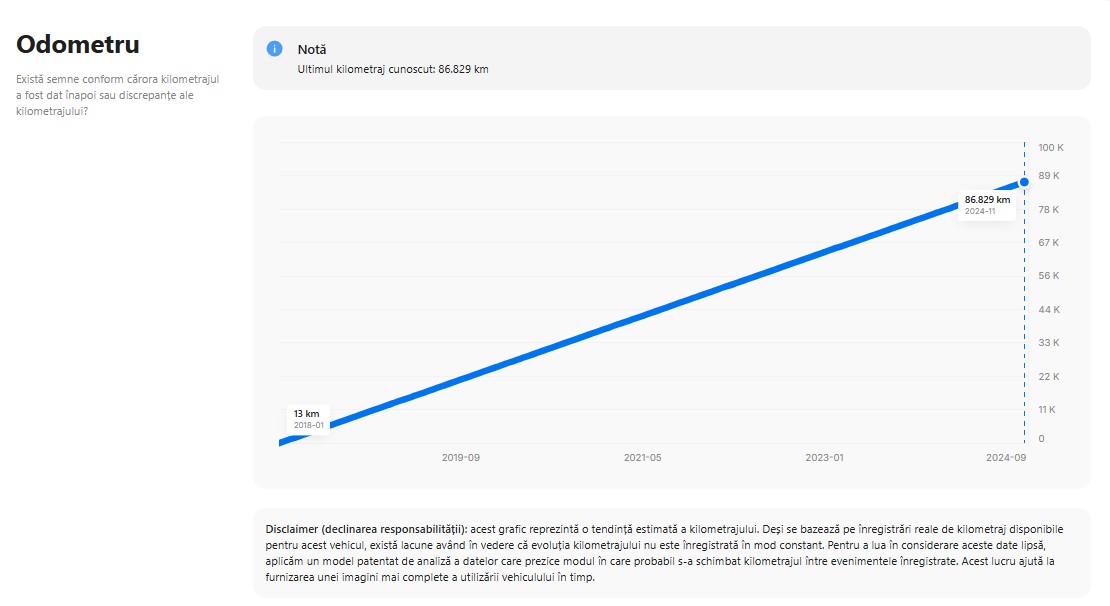The width and height of the screenshot is (1110, 606).
Task: Click the Odometru heading
Action: click(x=78, y=44)
